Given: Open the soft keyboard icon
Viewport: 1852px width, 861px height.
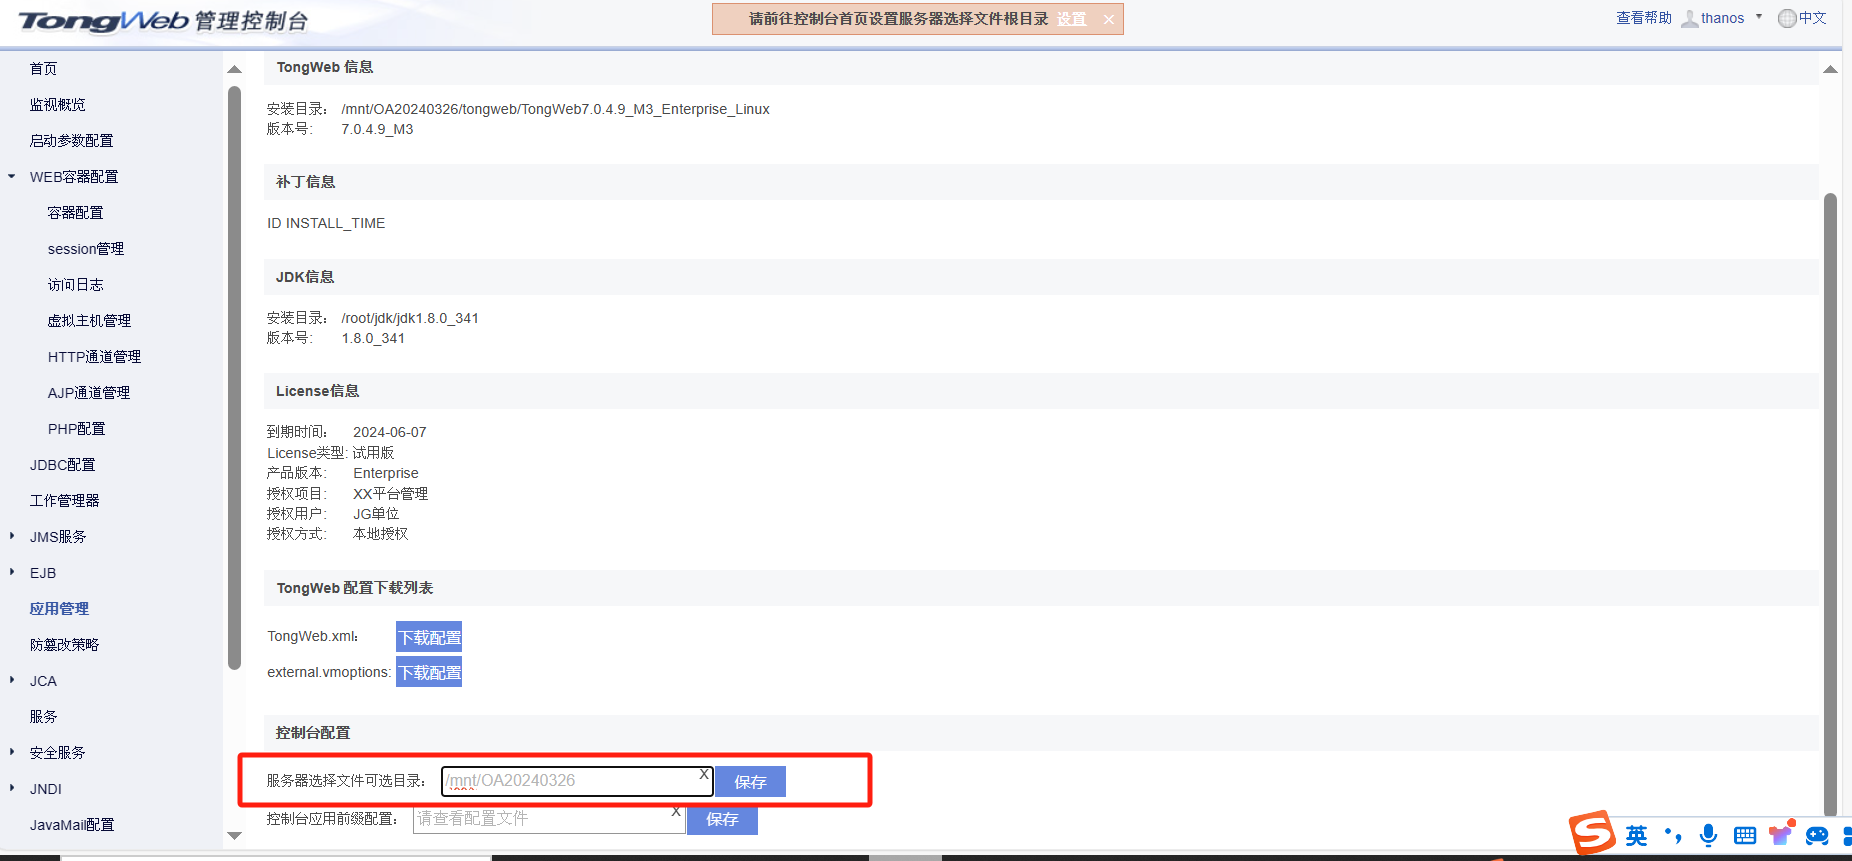Looking at the screenshot, I should click(x=1745, y=835).
